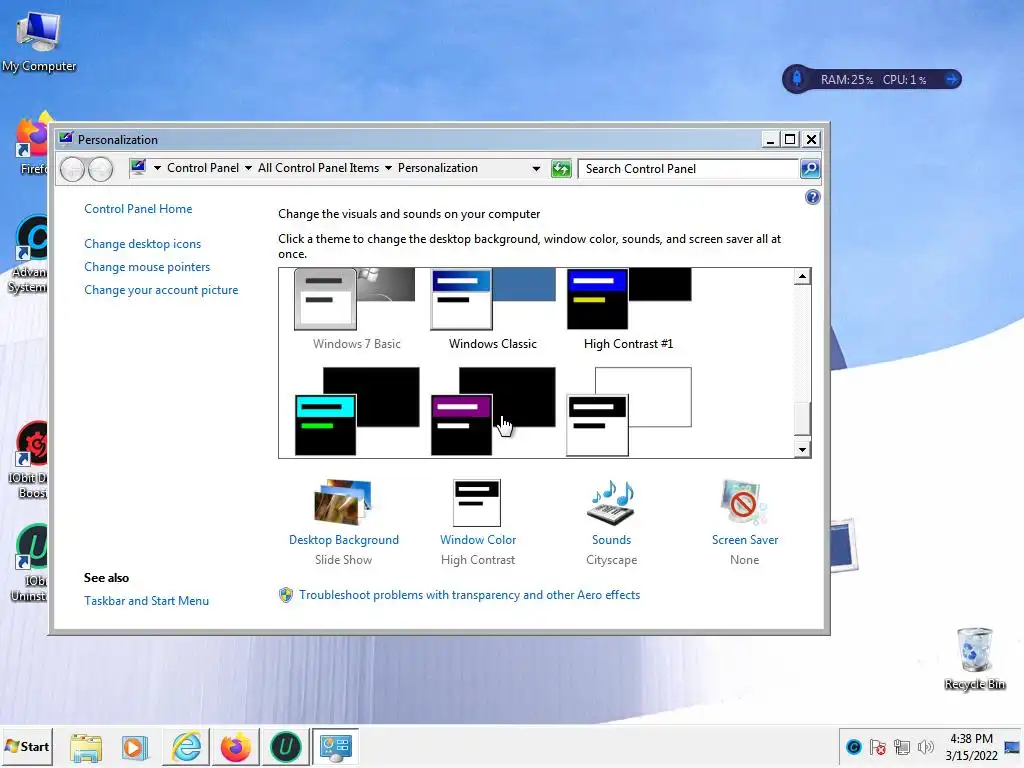Viewport: 1024px width, 768px height.
Task: Open the address bar history dropdown
Action: tap(536, 168)
